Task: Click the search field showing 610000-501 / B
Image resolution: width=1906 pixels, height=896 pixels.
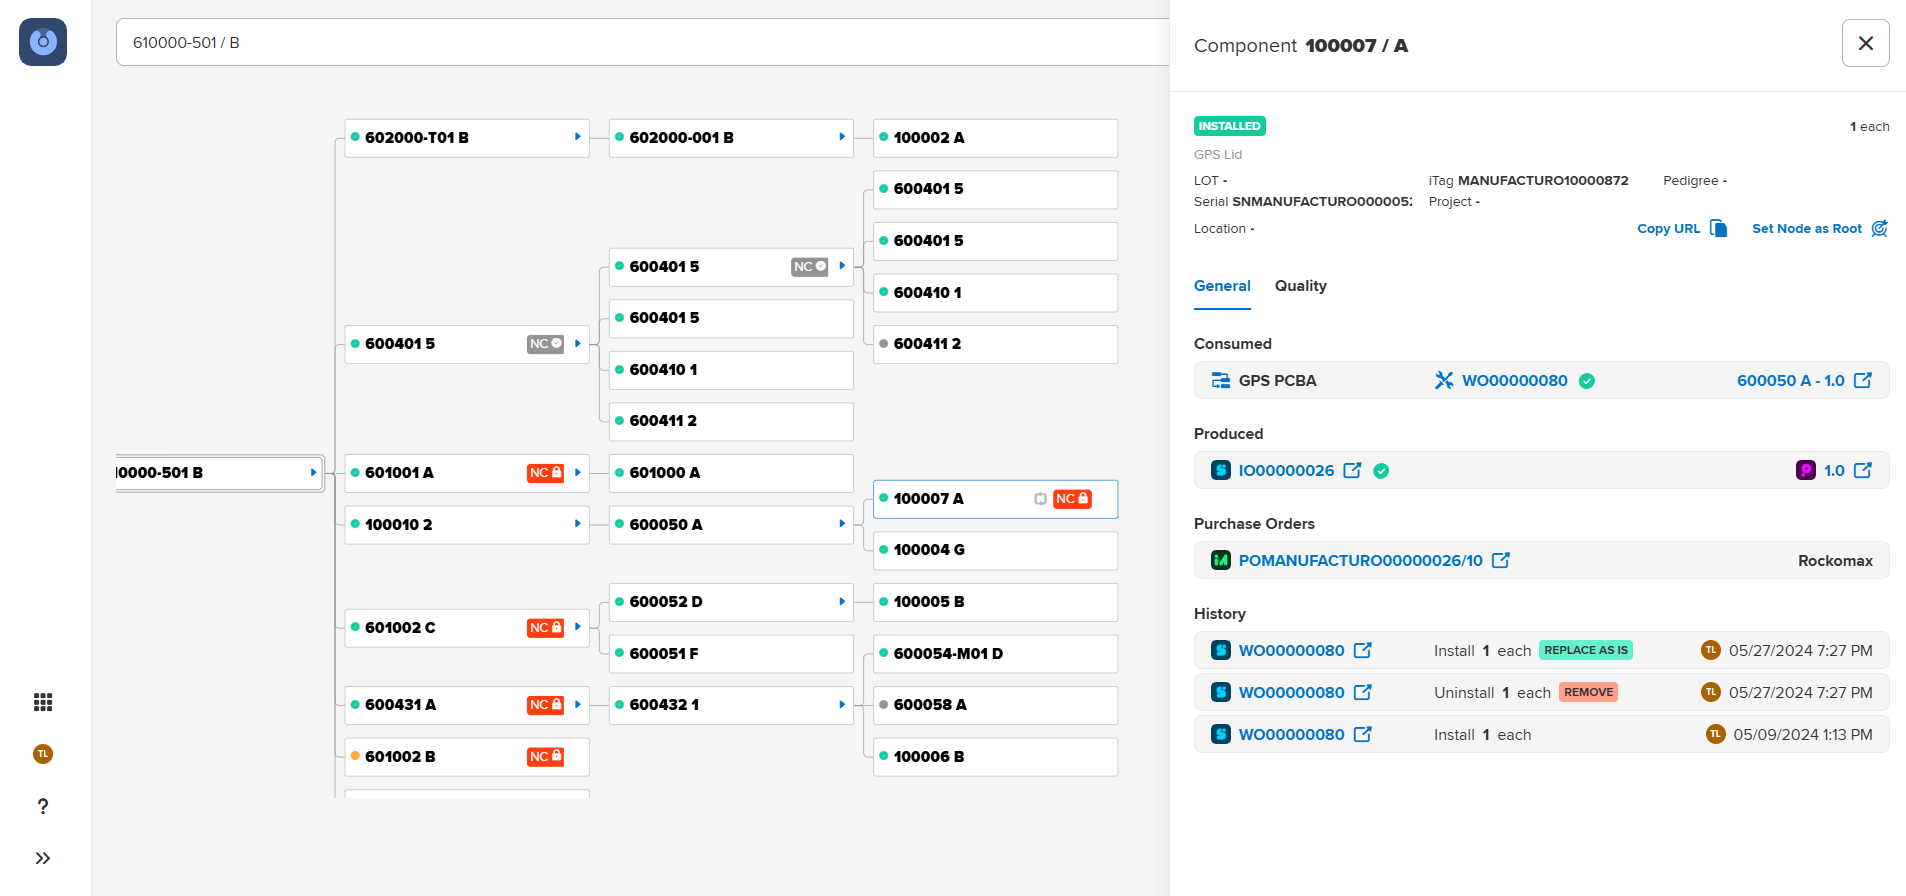Action: tap(640, 42)
